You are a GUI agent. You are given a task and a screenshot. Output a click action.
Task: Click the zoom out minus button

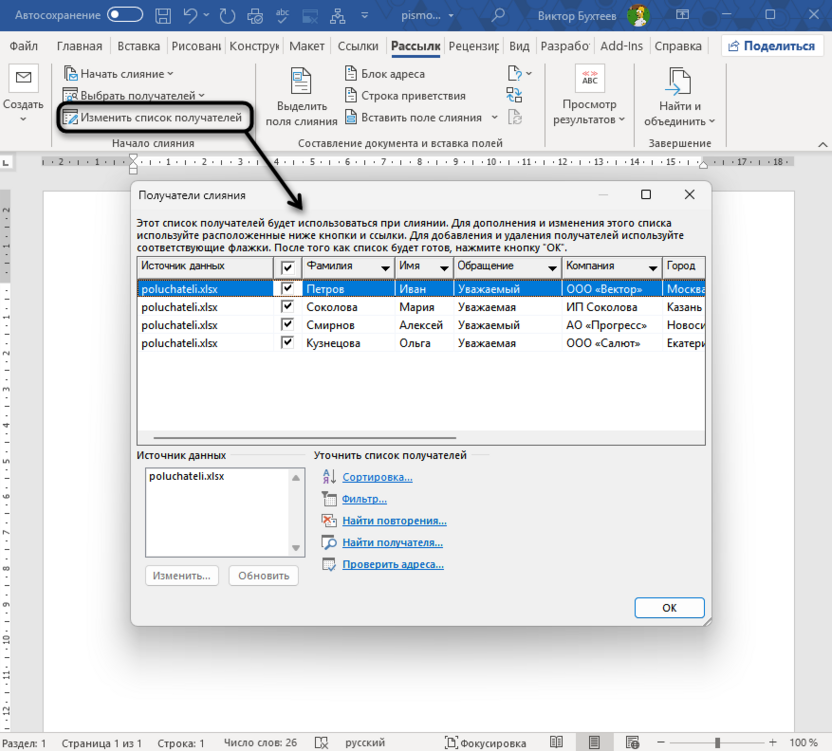pos(661,742)
